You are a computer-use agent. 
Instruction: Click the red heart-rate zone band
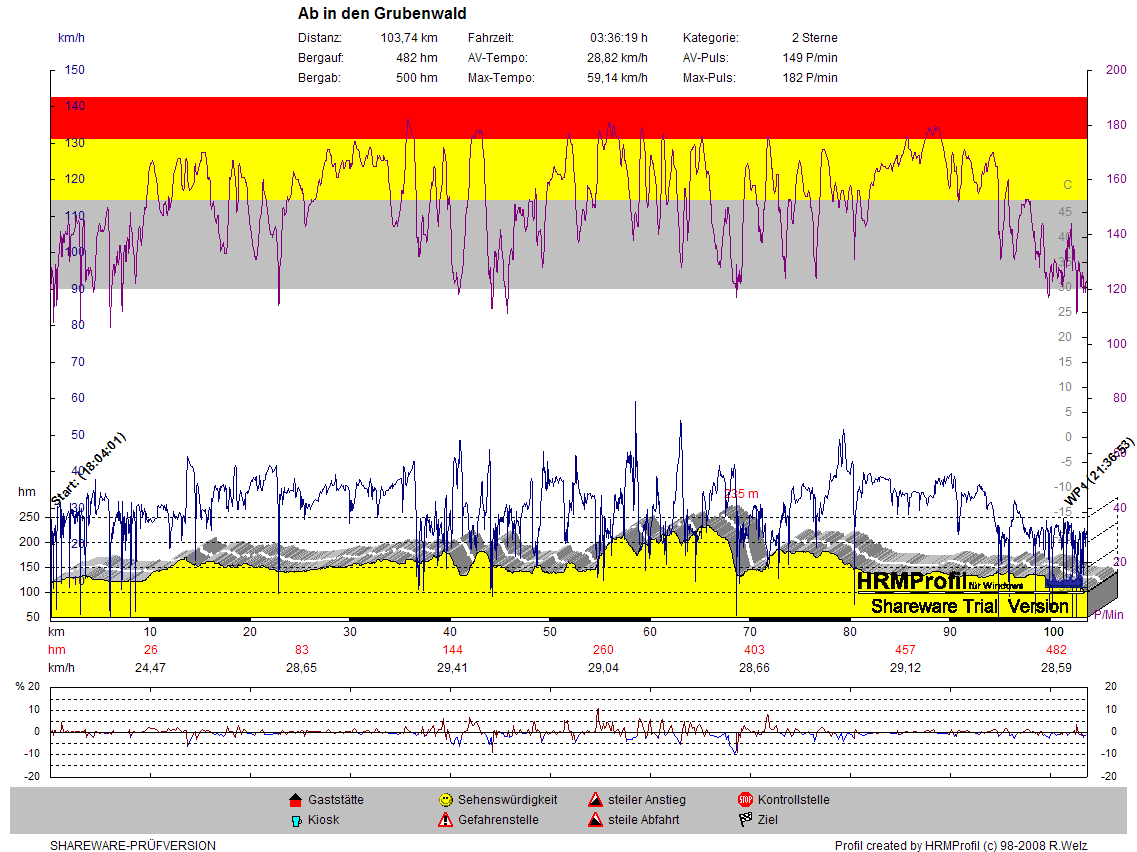(568, 118)
